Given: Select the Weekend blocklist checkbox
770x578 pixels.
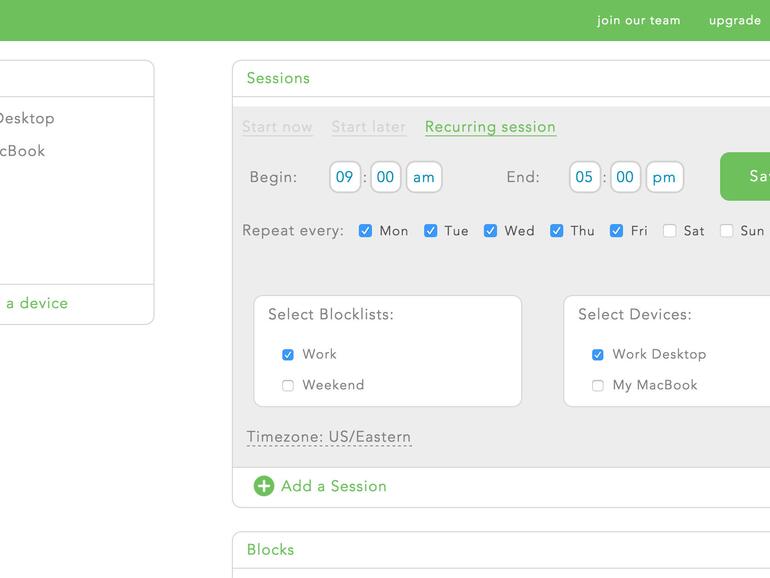Looking at the screenshot, I should (x=288, y=385).
